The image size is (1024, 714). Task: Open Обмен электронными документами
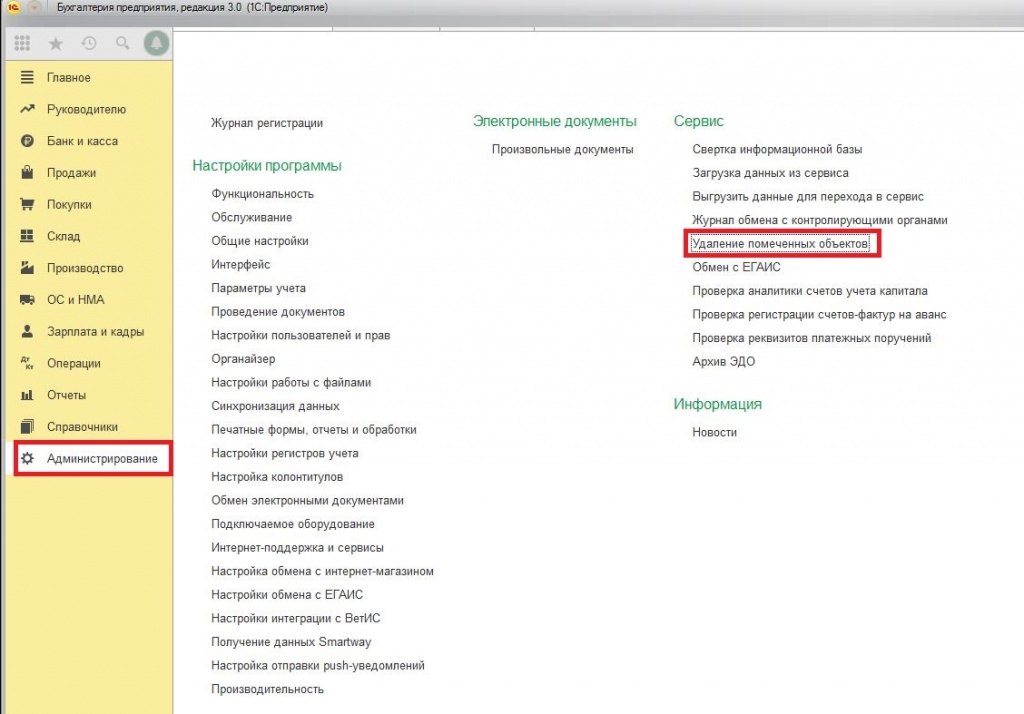point(307,500)
